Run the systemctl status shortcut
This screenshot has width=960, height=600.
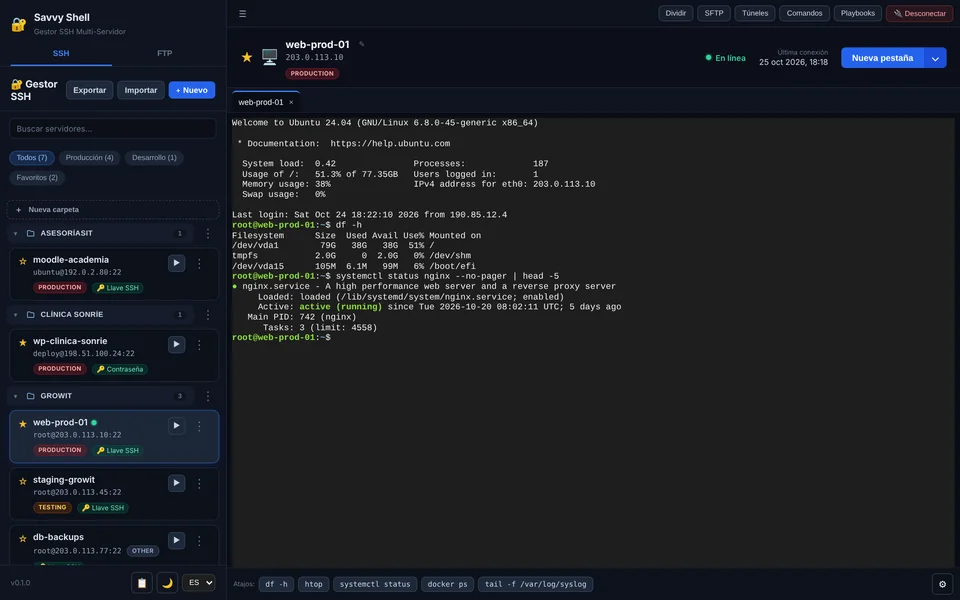tap(375, 584)
